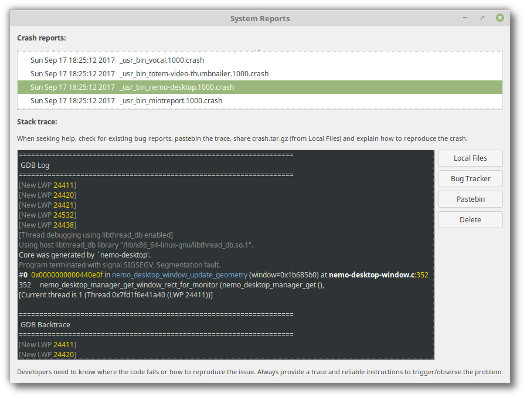526x399 pixels.
Task: Select the nemo-desktop.1000.crash report row
Action: click(260, 87)
